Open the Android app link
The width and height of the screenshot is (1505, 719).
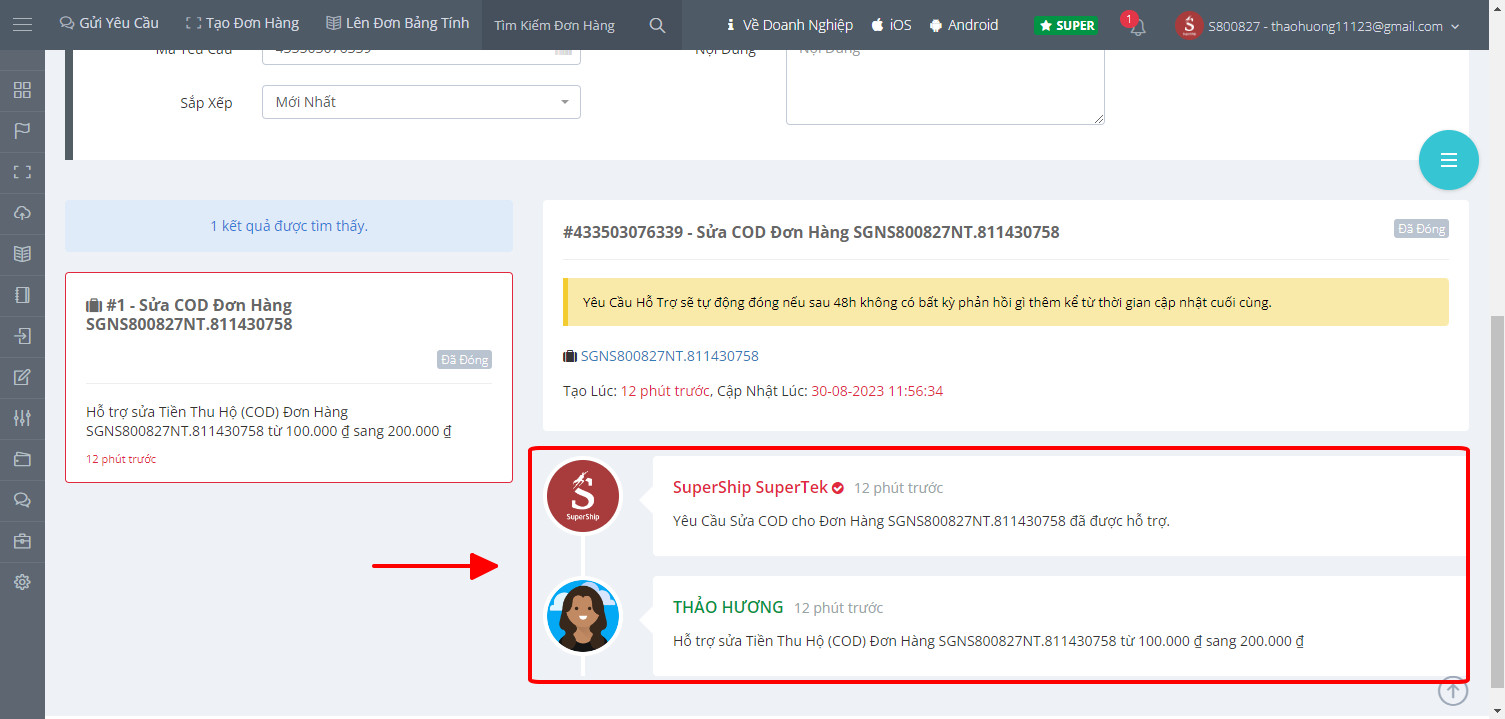963,25
